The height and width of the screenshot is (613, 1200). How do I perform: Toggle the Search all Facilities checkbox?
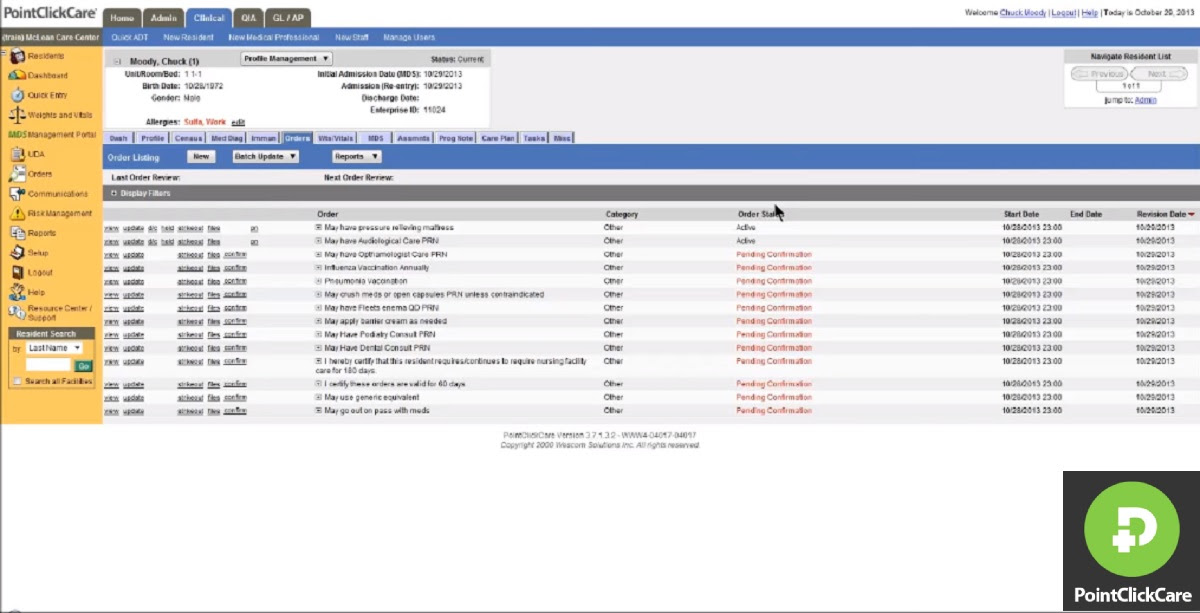[x=16, y=382]
